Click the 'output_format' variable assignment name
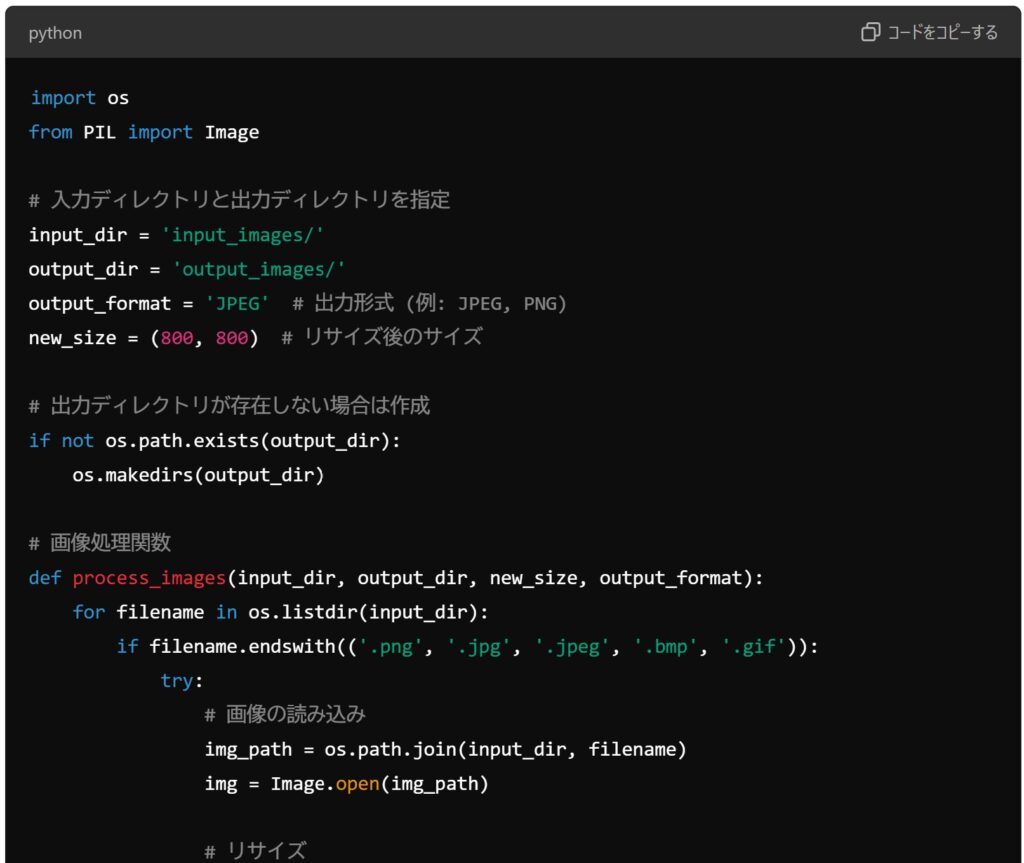 (x=100, y=303)
